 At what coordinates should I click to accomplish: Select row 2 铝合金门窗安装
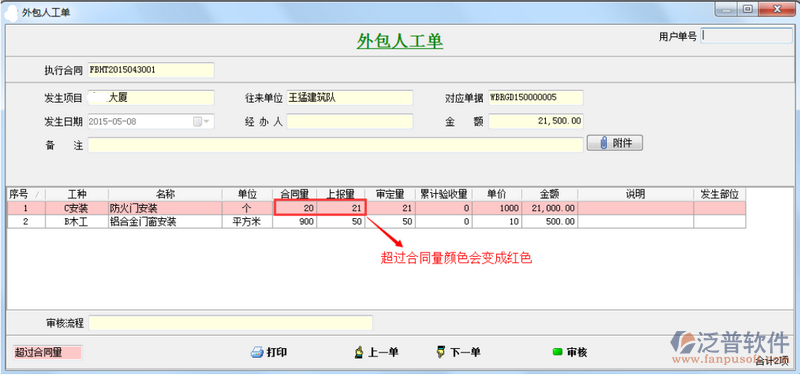(377, 222)
